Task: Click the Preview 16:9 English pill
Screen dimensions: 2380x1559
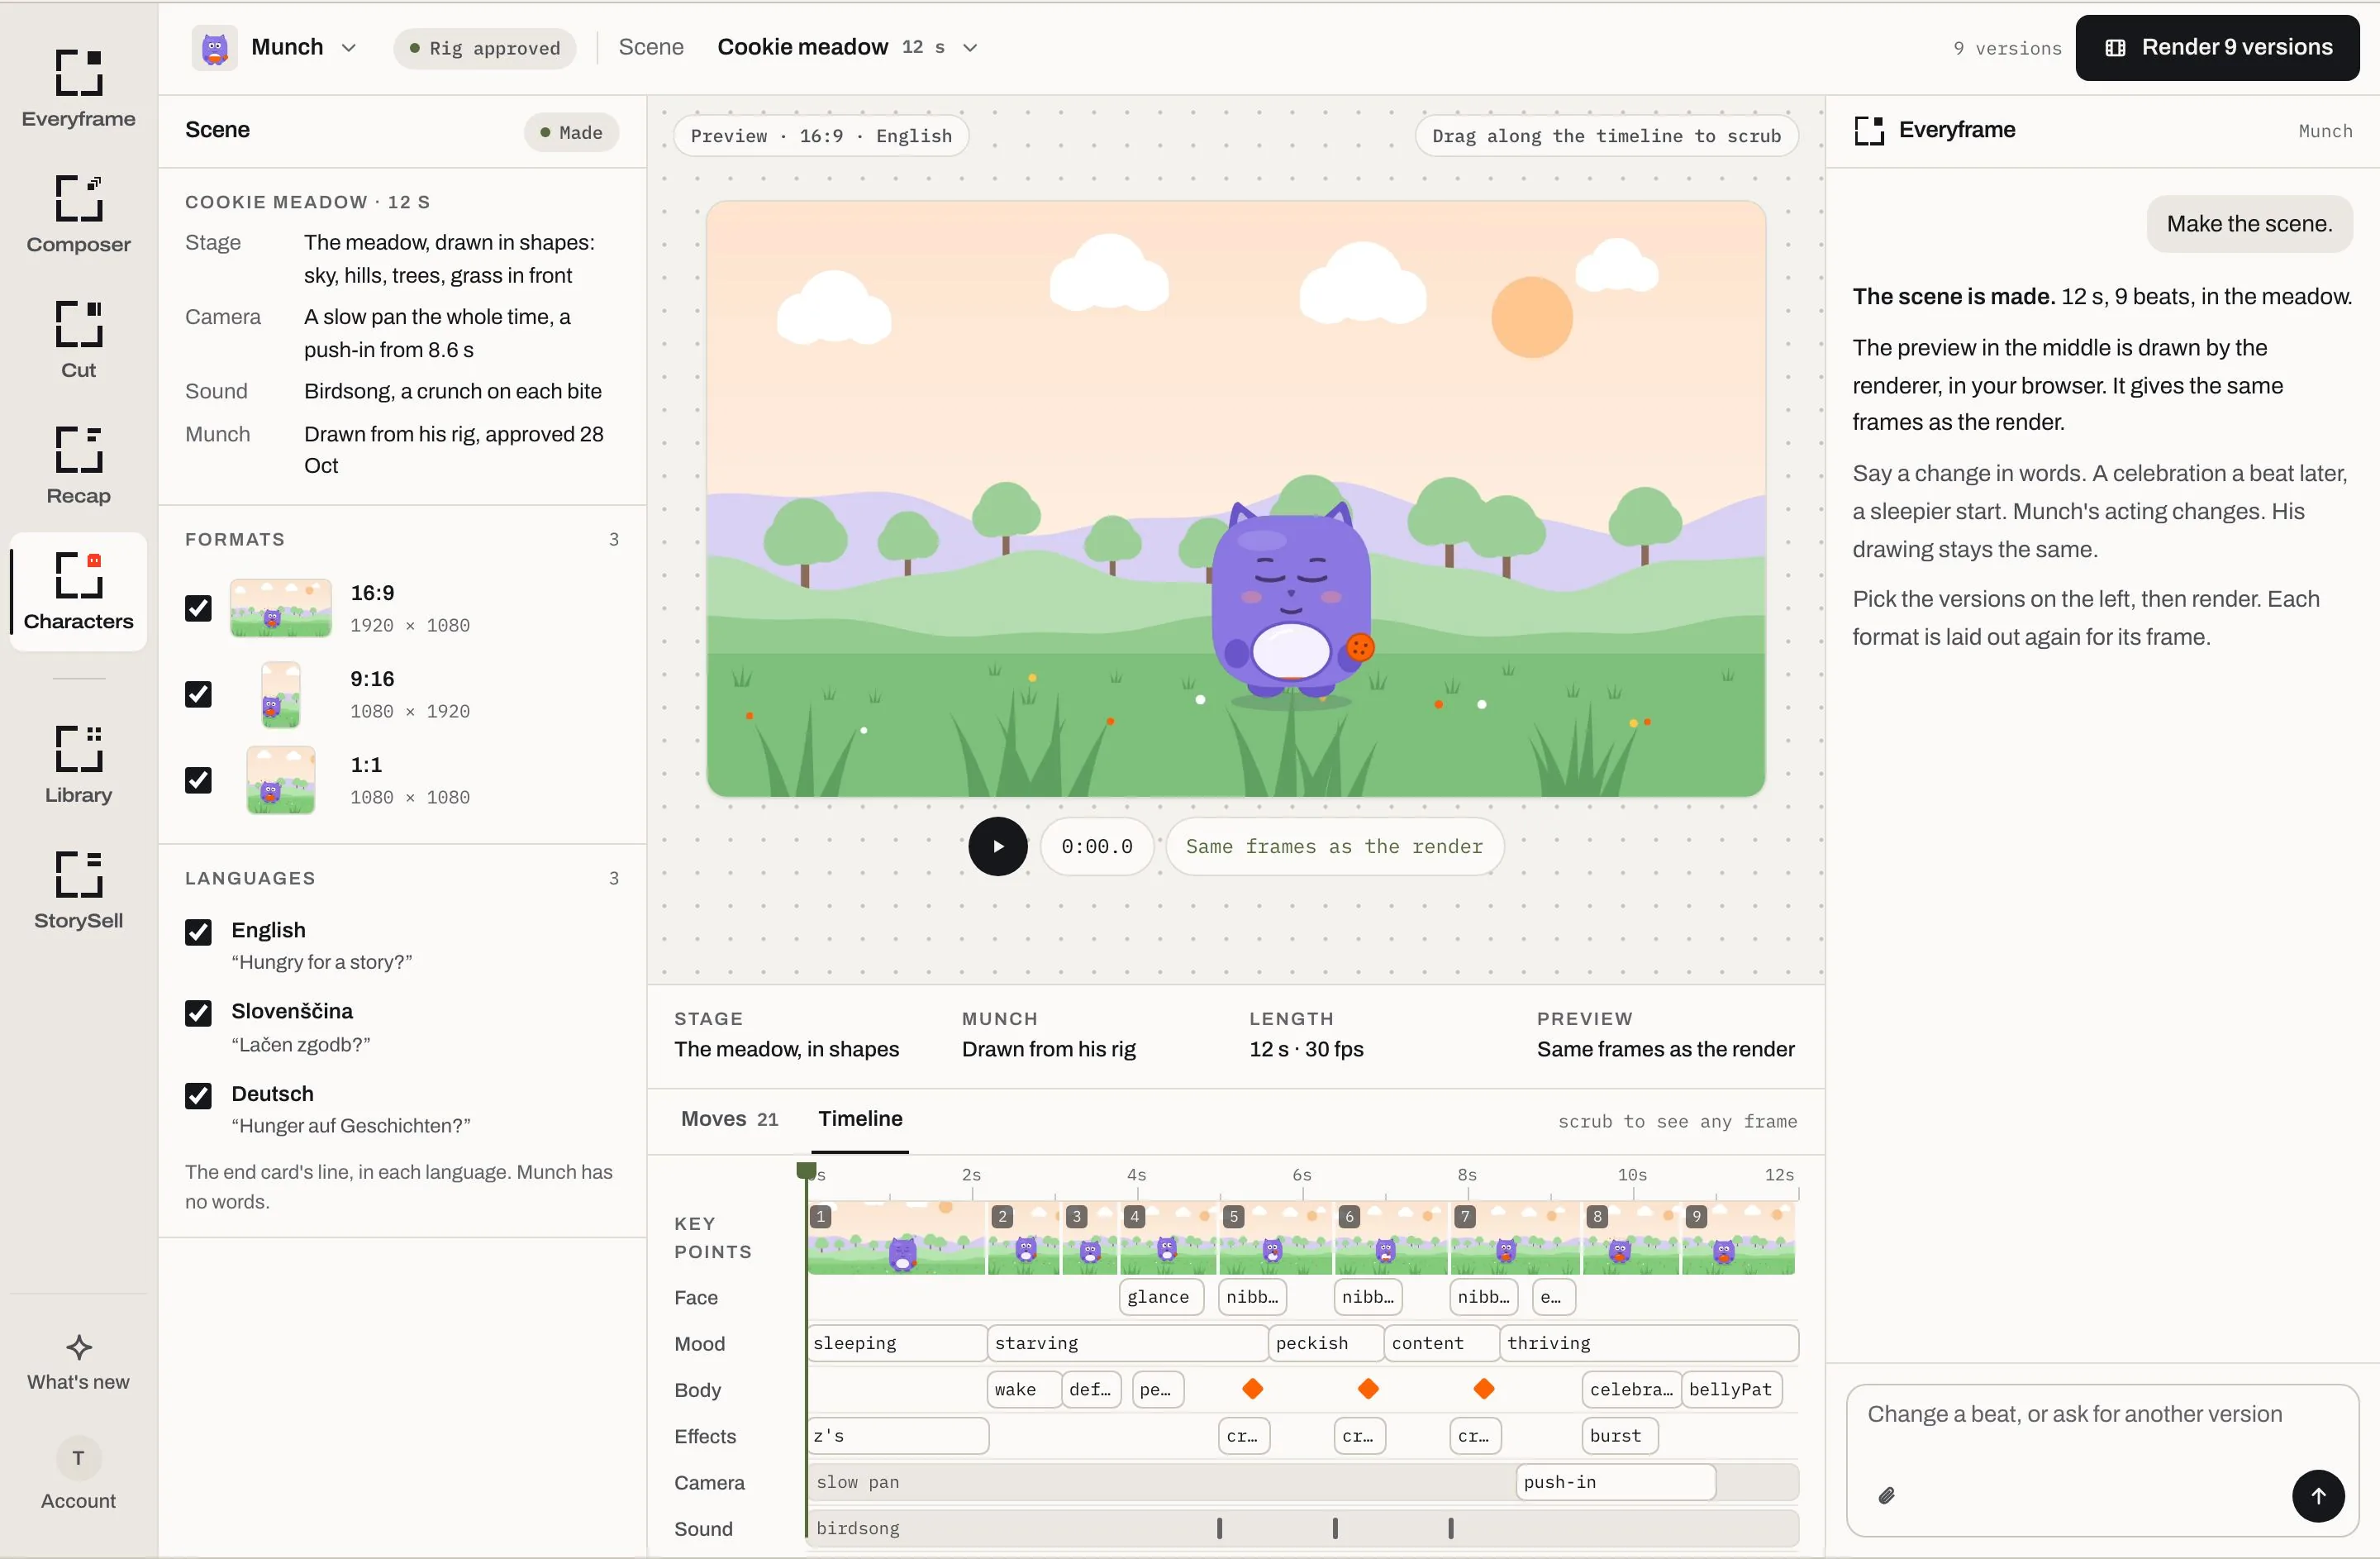Action: [x=821, y=136]
